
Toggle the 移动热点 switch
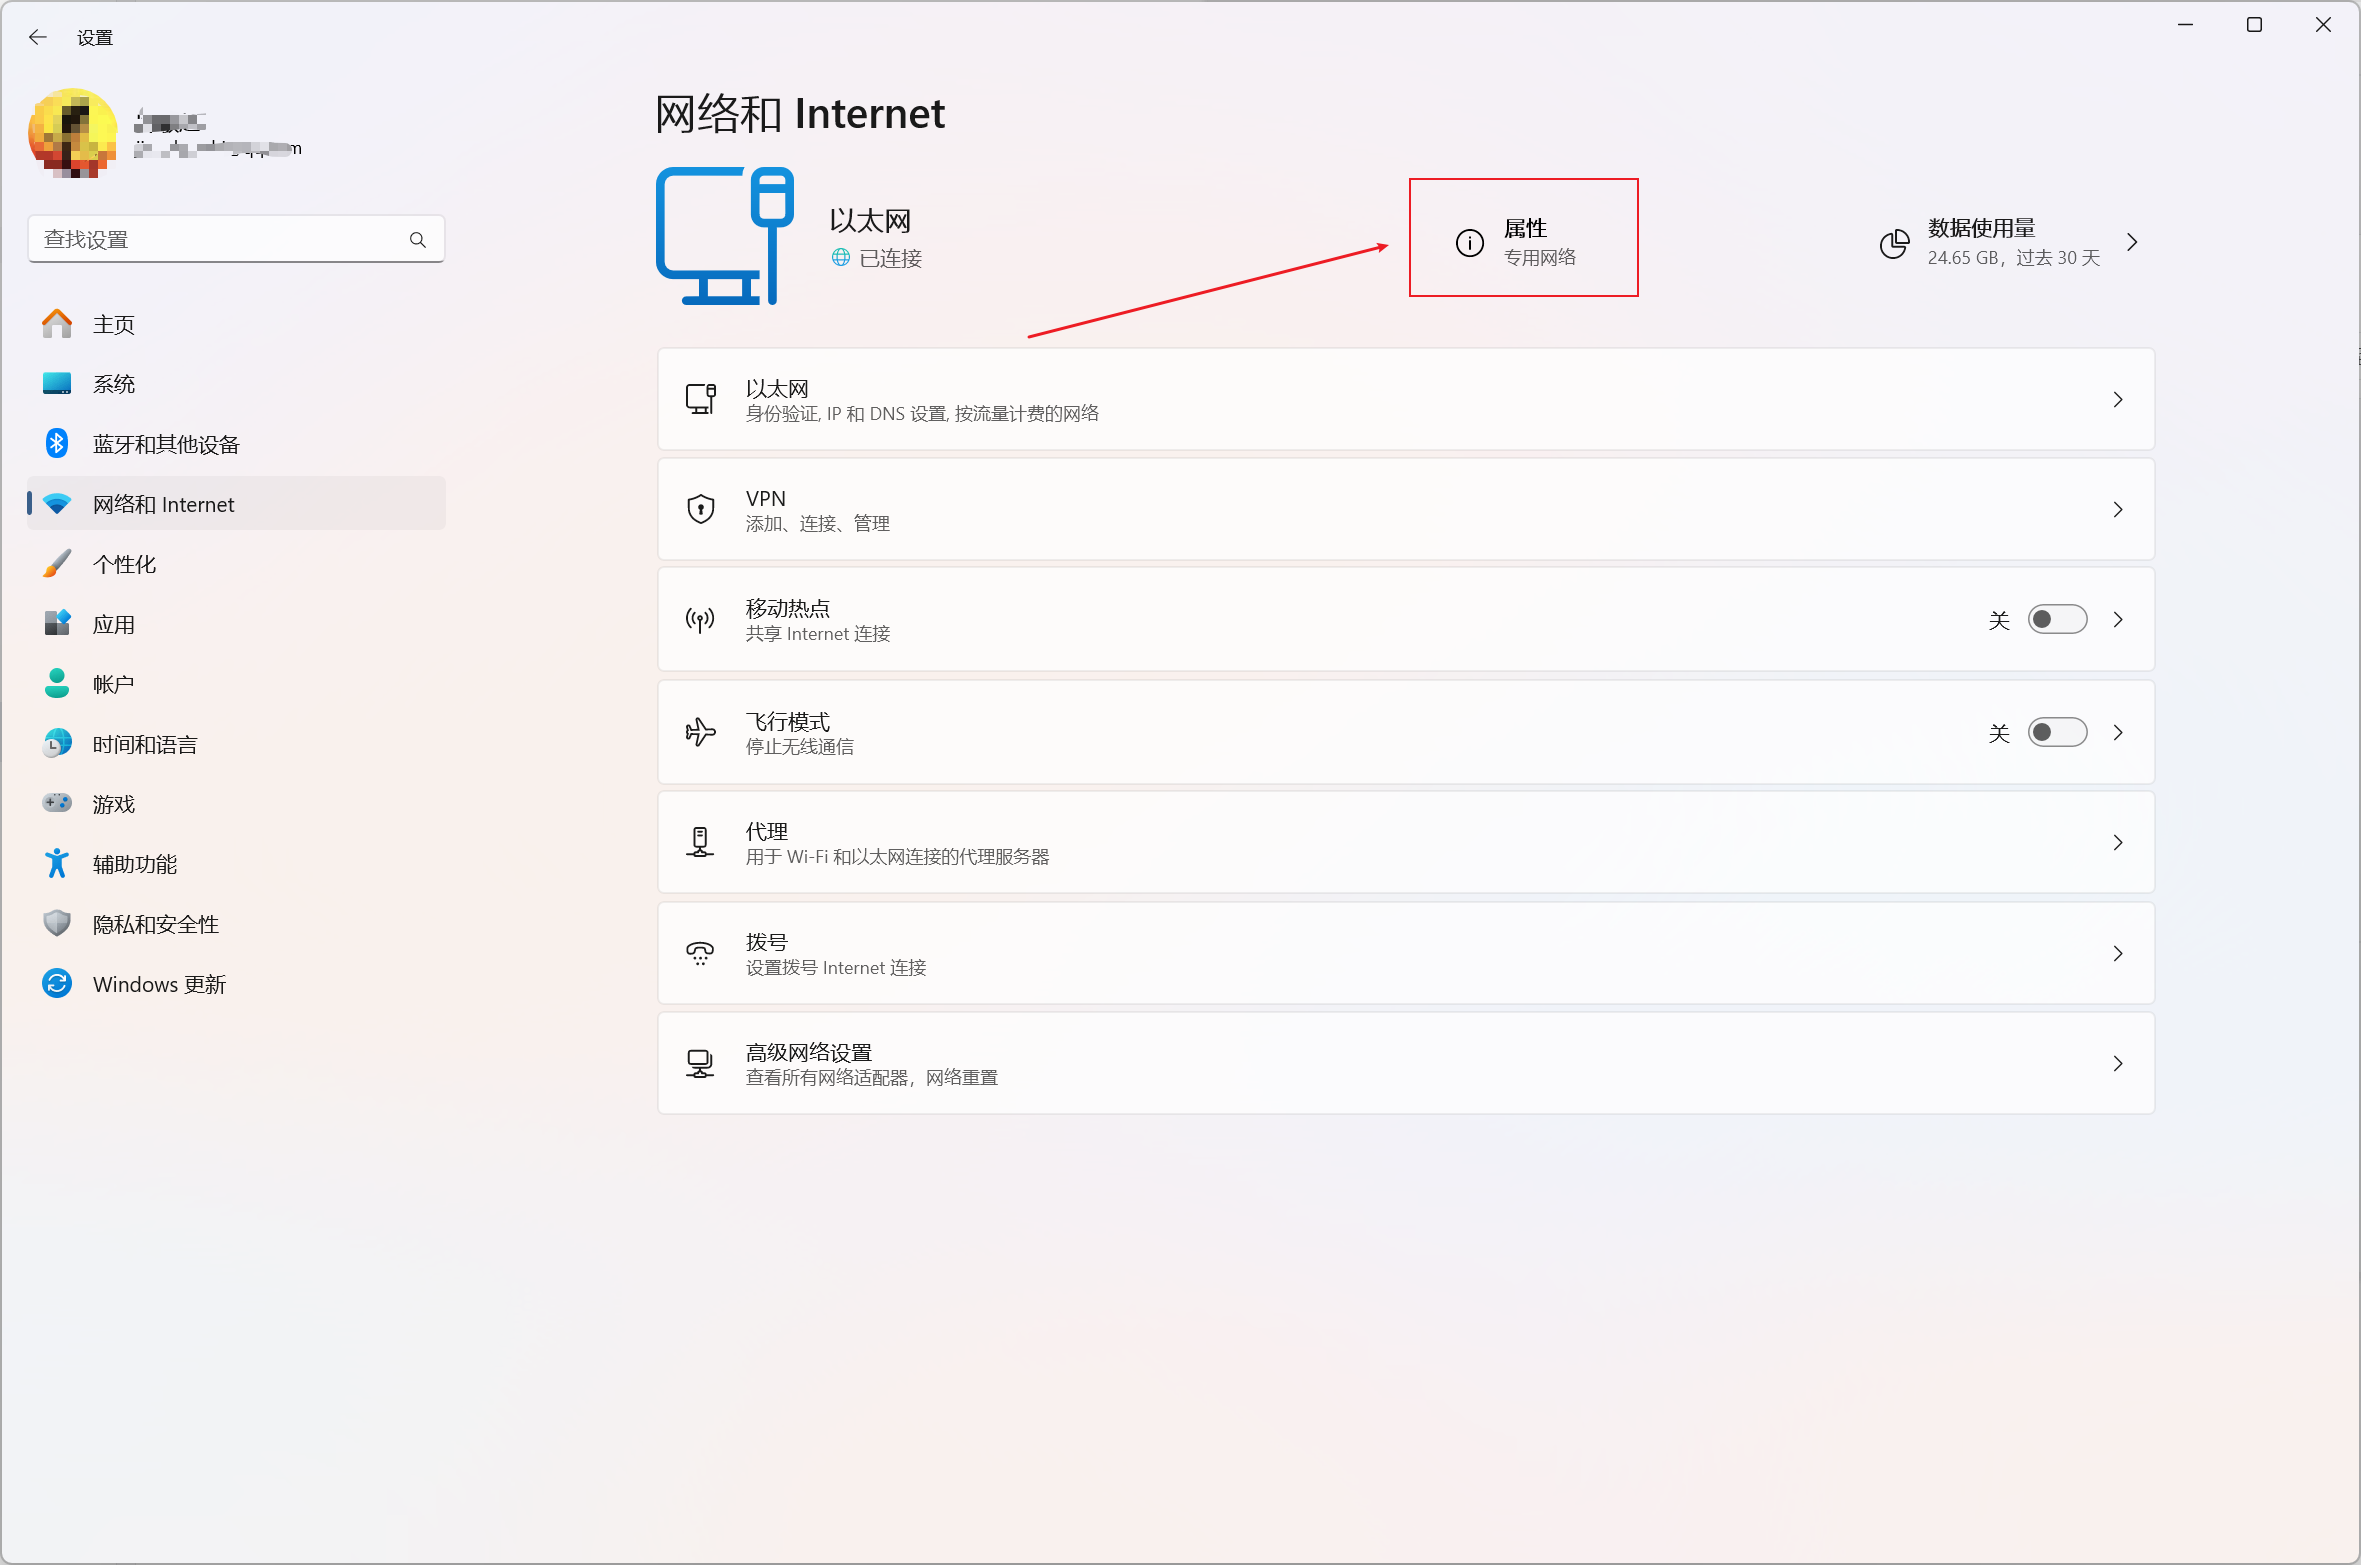pyautogui.click(x=2057, y=619)
